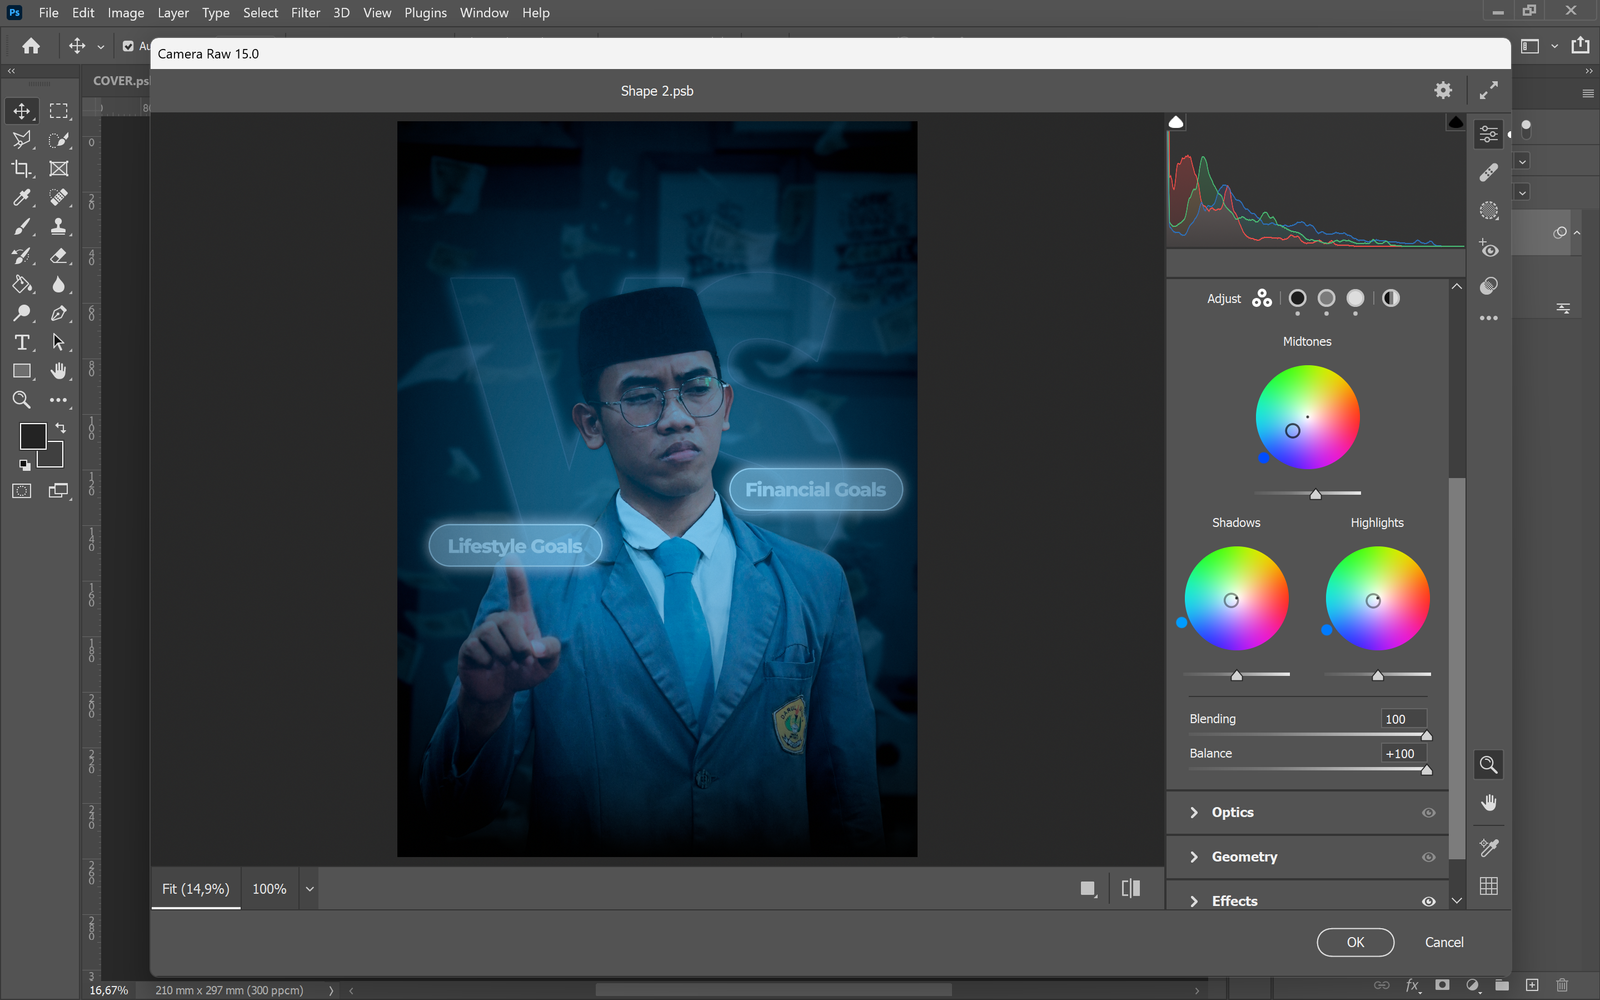Click the Balance slider handle

pos(1426,770)
